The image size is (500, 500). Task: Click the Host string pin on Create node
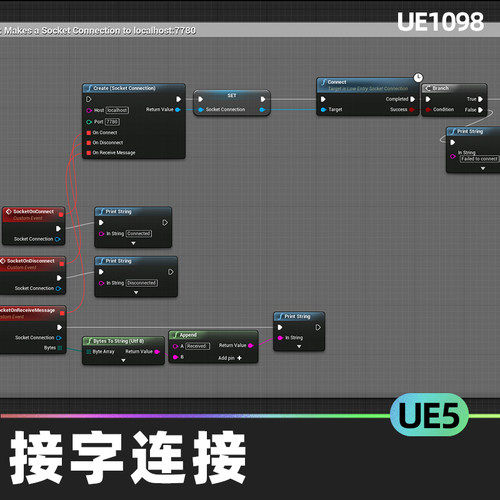(x=89, y=110)
